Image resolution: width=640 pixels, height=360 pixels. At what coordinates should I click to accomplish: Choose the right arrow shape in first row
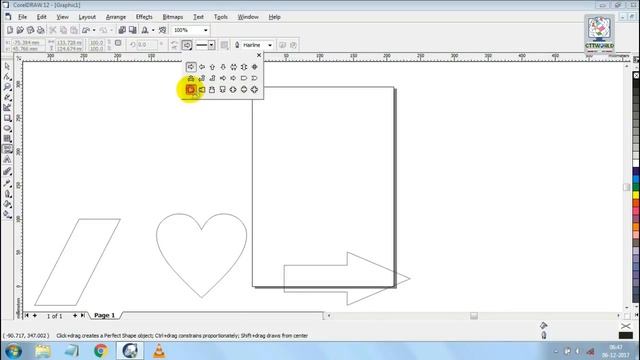191,67
